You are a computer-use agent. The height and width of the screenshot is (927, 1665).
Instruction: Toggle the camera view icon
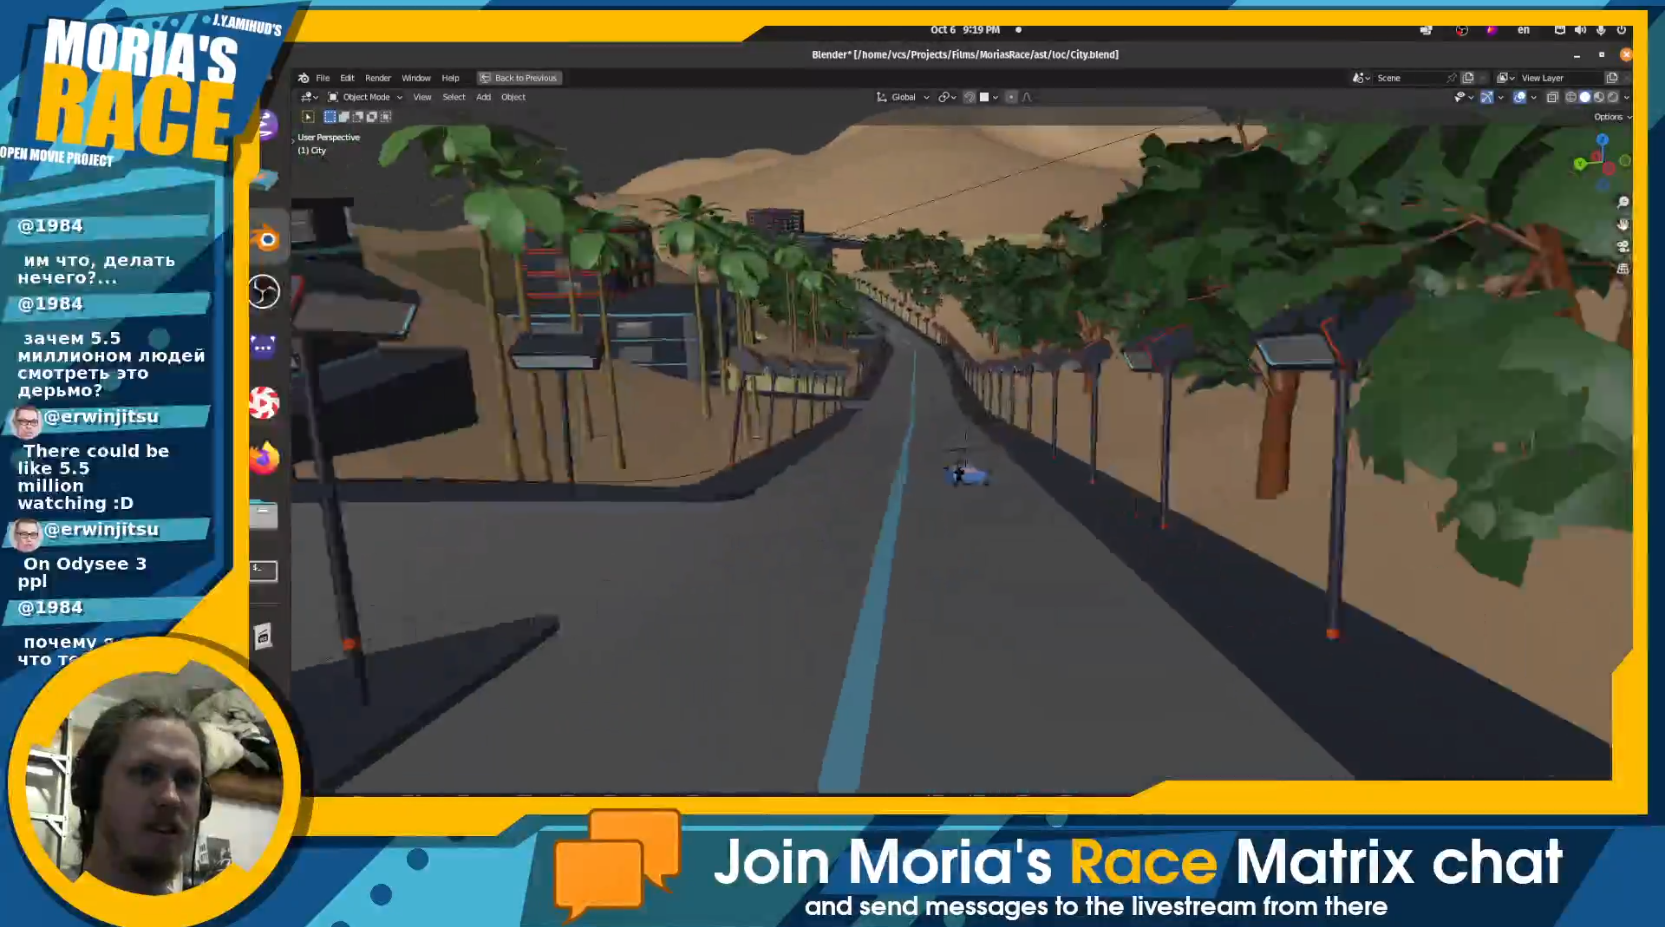1623,246
